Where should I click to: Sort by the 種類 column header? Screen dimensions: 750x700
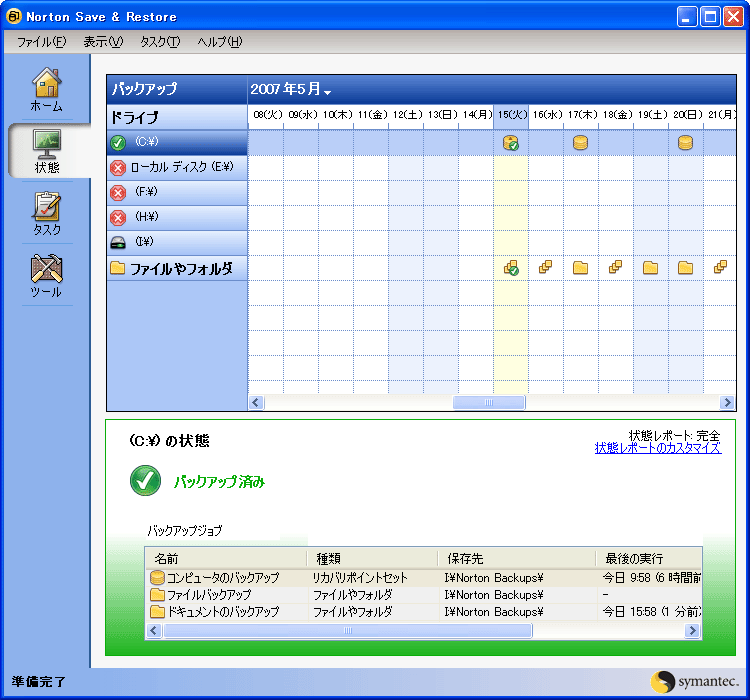pyautogui.click(x=372, y=559)
